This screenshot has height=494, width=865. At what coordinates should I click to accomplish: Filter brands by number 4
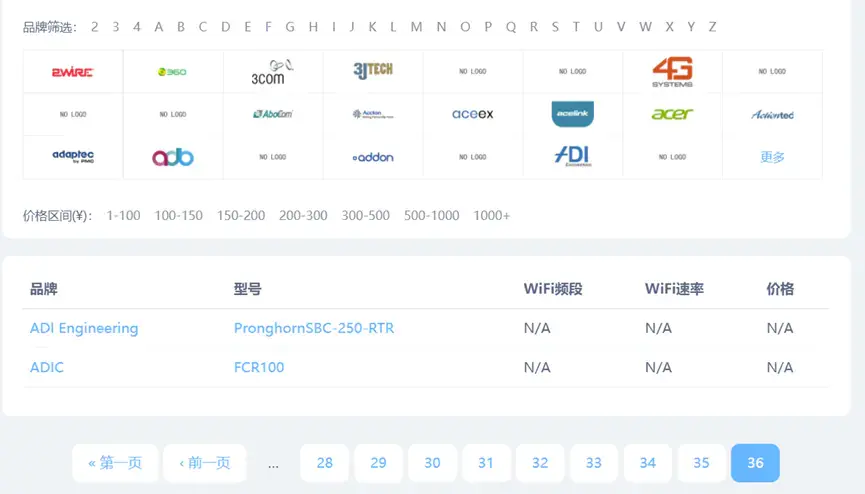(x=137, y=26)
